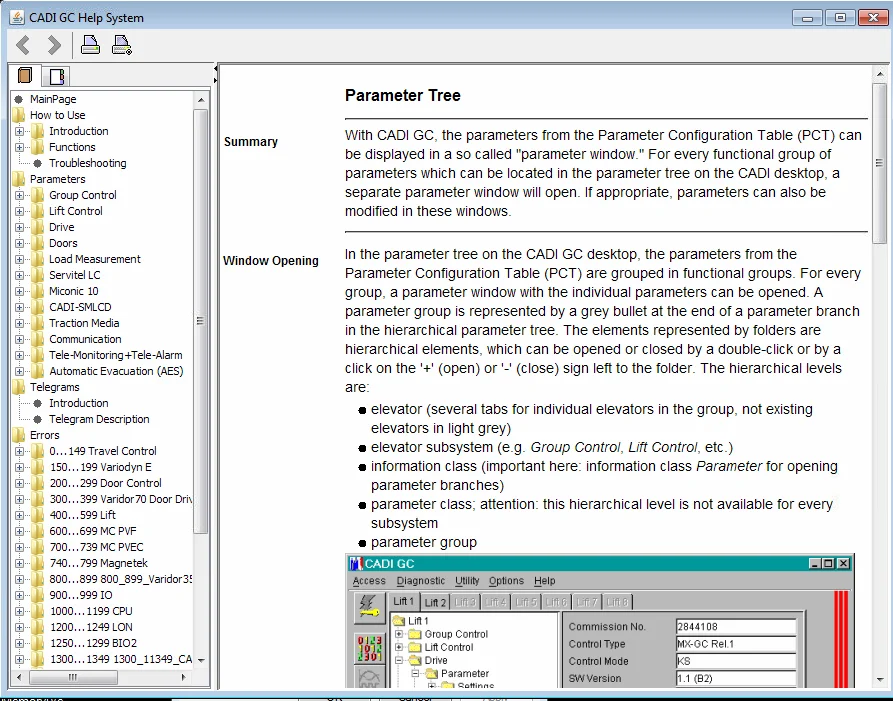Expand the Miconic 10 node
893x701 pixels.
tap(19, 291)
